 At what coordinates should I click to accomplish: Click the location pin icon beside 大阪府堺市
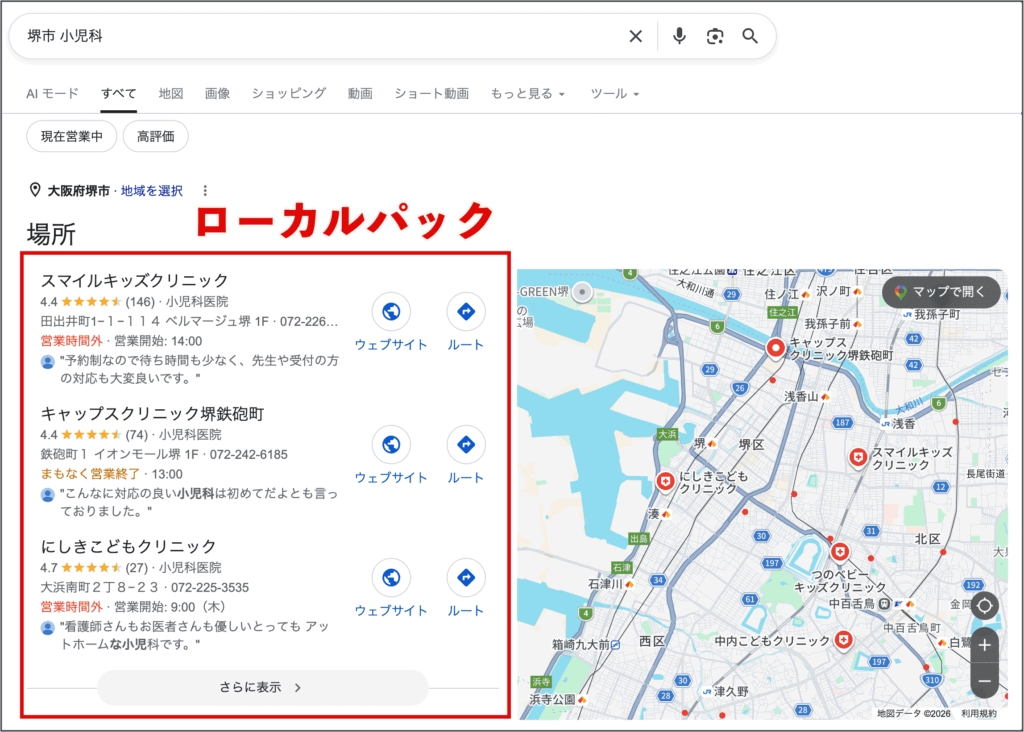(x=35, y=190)
